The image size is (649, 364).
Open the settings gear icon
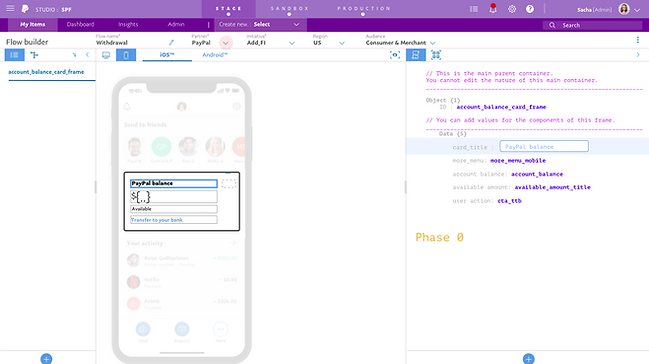512,9
